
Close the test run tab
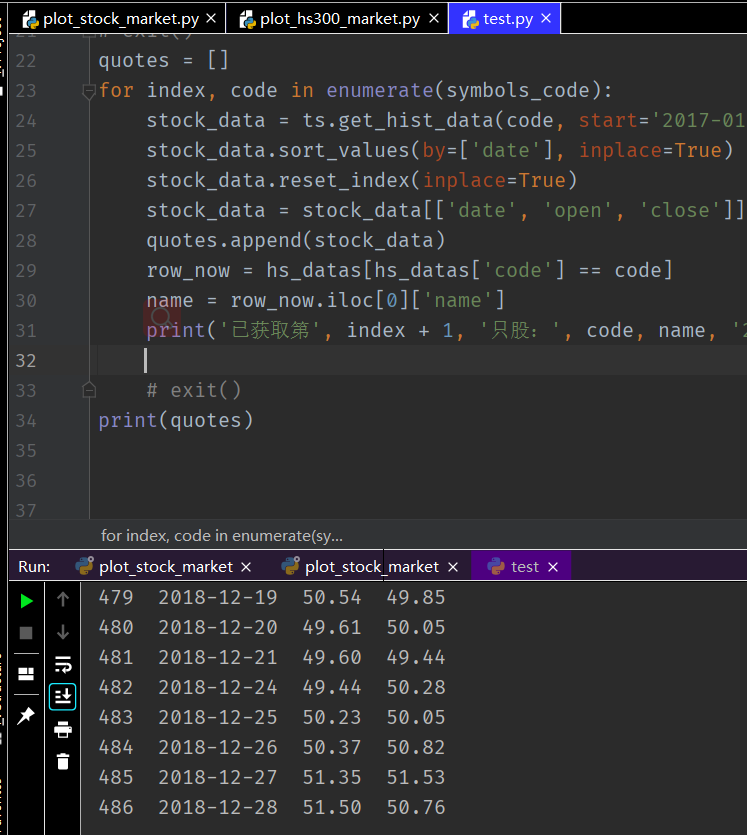[x=553, y=567]
